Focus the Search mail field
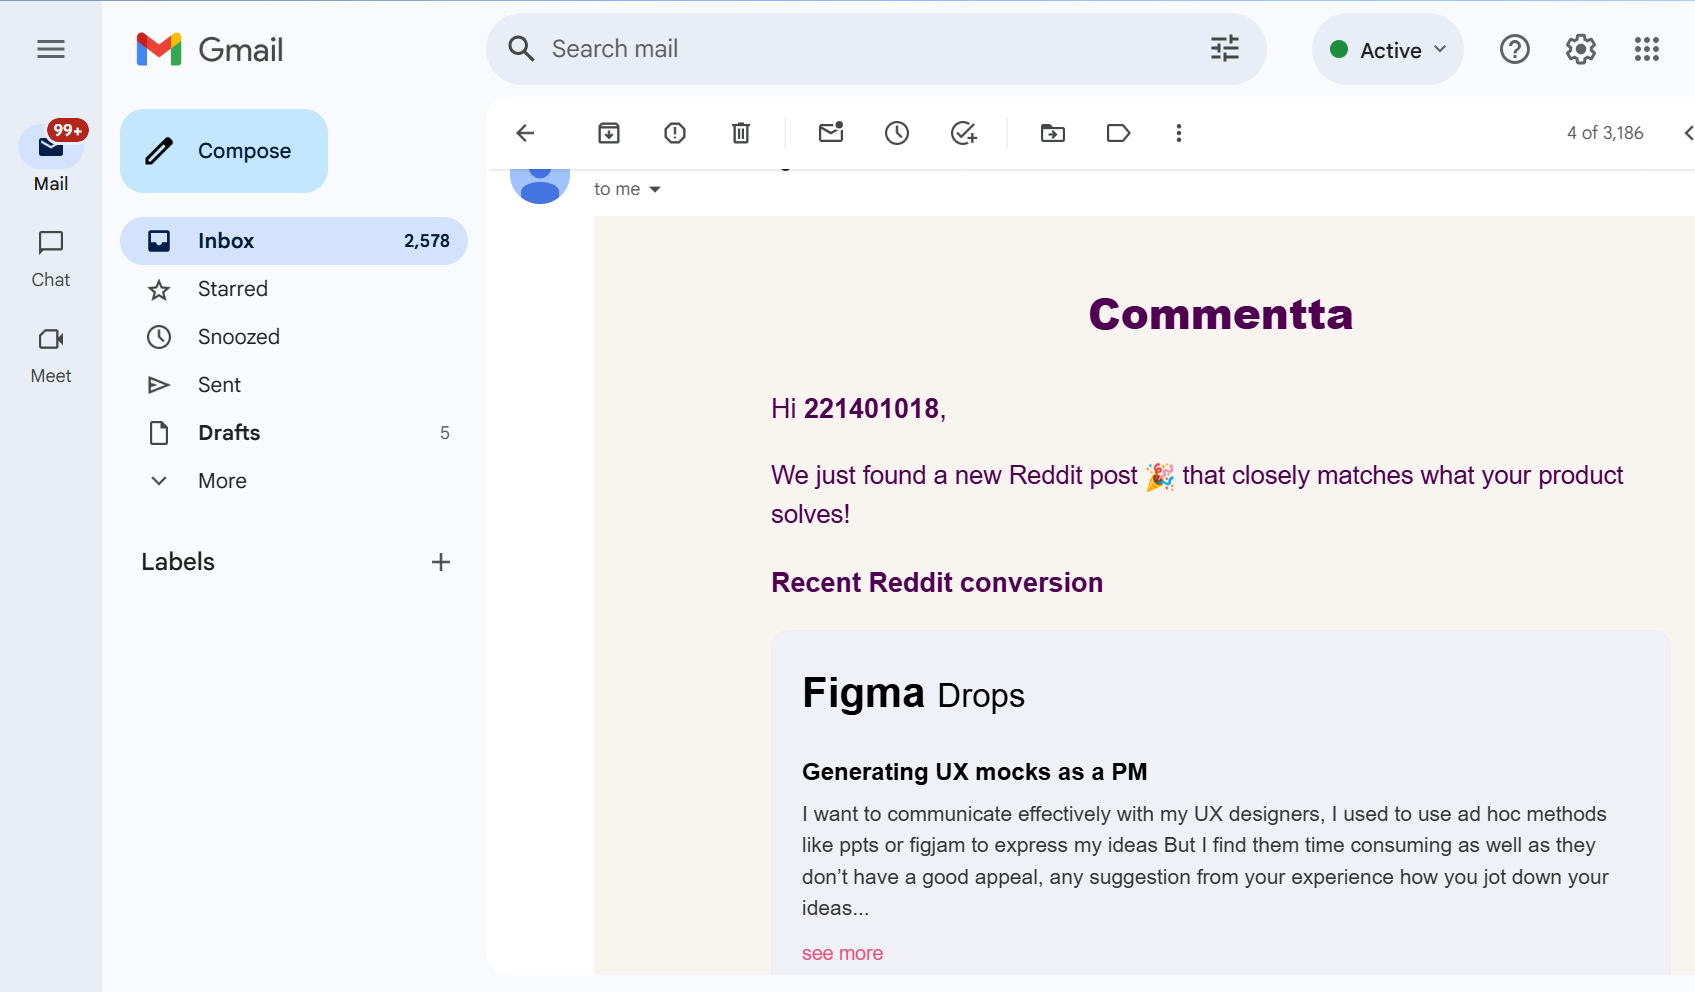The height and width of the screenshot is (992, 1695). [x=870, y=49]
